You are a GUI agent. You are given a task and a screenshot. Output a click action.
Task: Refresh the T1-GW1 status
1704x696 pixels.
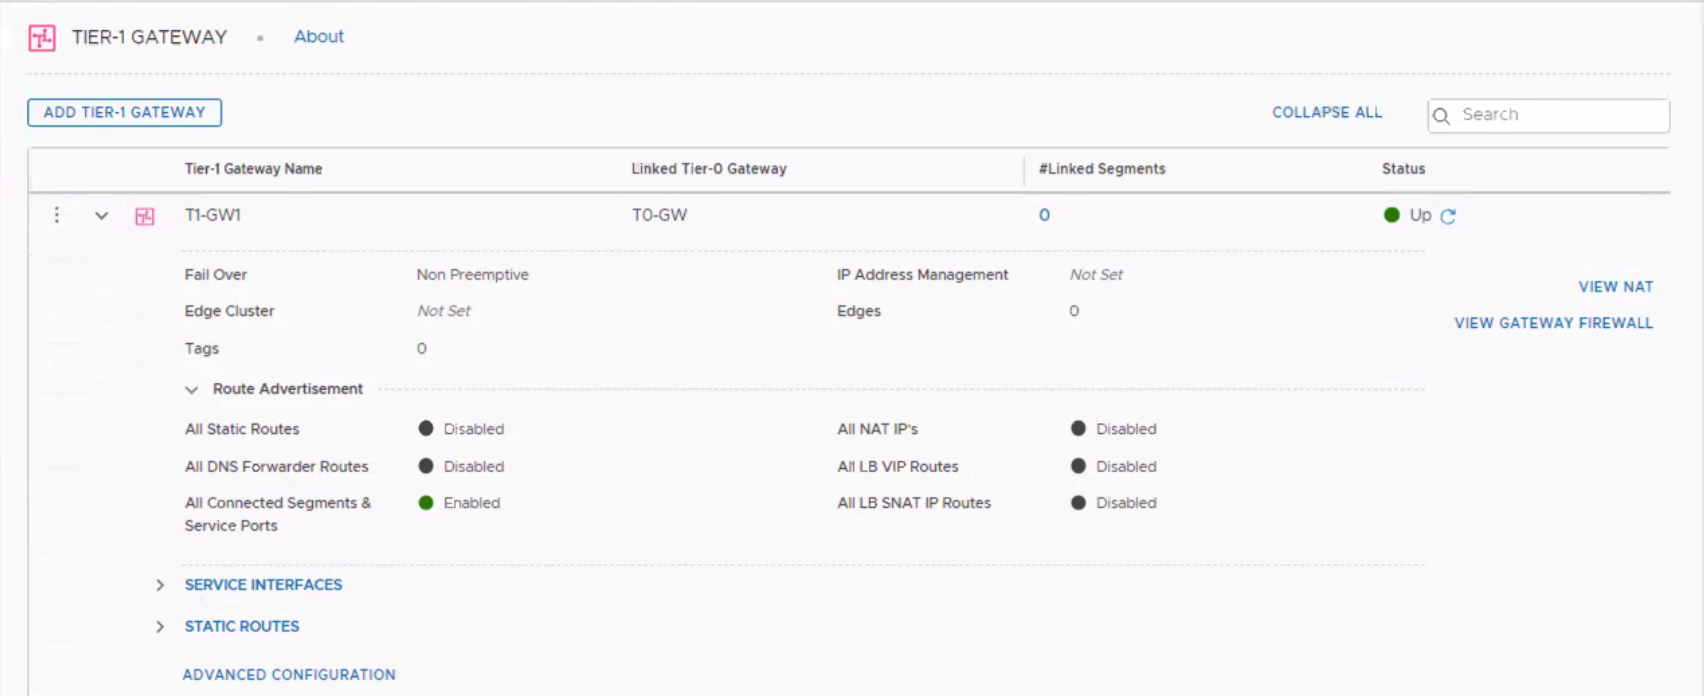1448,216
